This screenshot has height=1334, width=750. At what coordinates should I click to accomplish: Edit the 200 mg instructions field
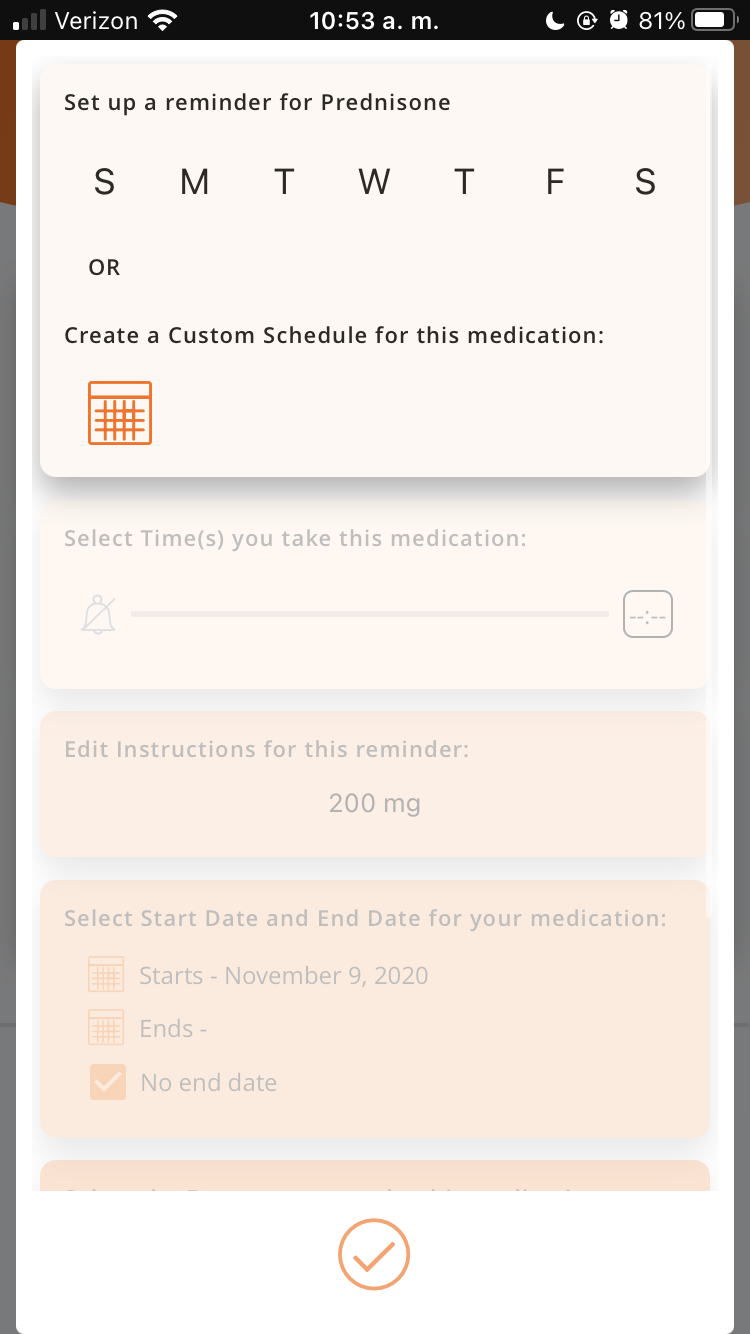(375, 803)
